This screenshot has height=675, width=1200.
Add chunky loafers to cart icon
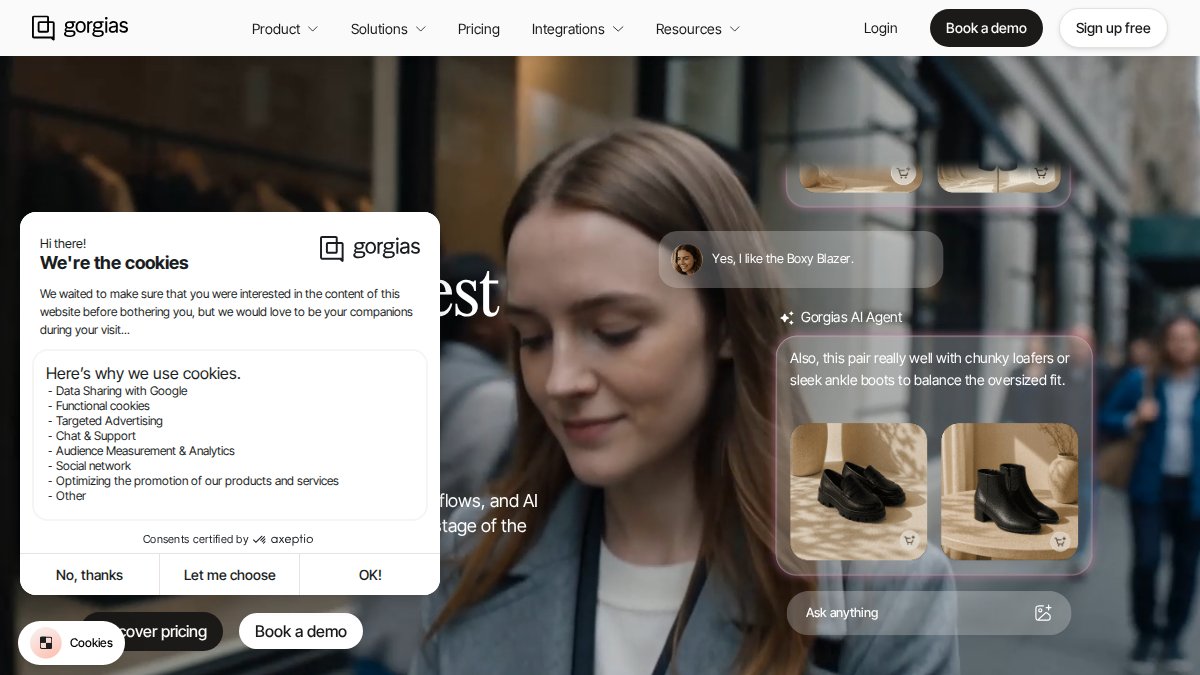pyautogui.click(x=910, y=541)
